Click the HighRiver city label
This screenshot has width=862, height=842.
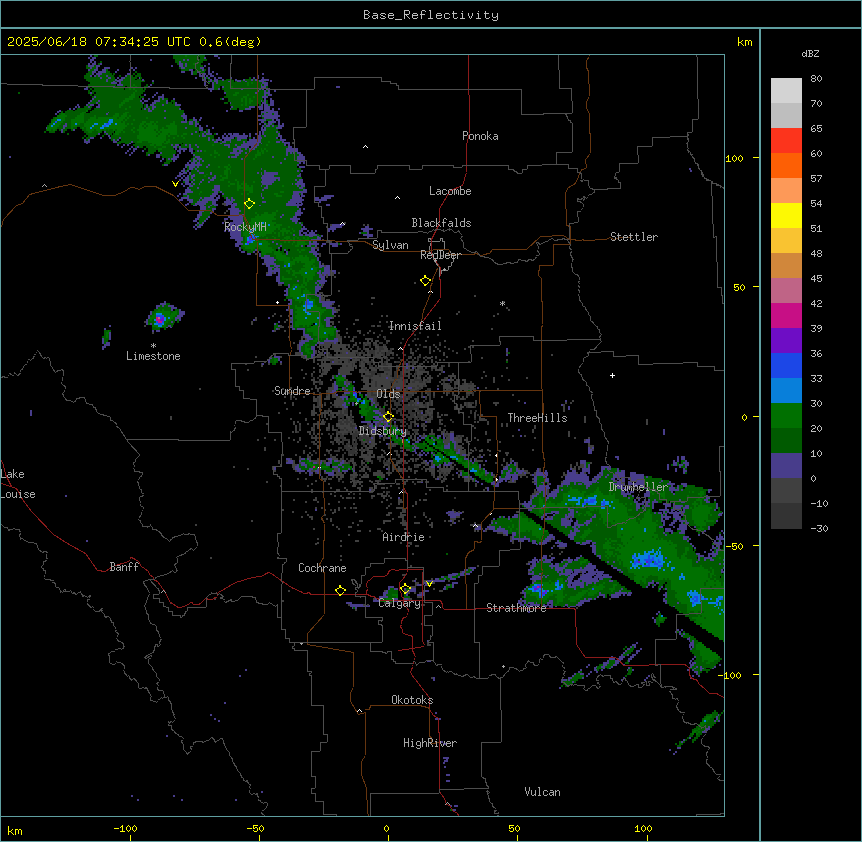pyautogui.click(x=430, y=743)
